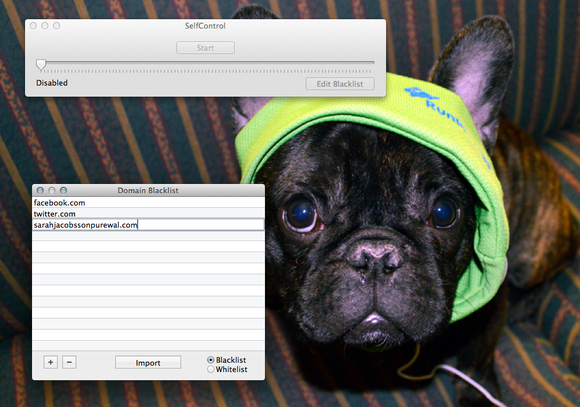This screenshot has width=580, height=407.
Task: Zoom the SelfControl window
Action: 57,26
